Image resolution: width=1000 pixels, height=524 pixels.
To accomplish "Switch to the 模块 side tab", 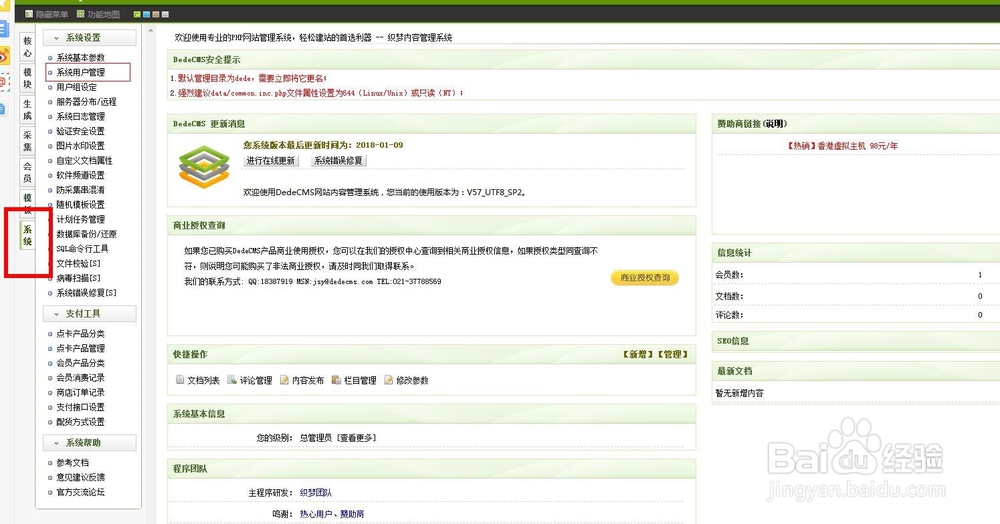I will tap(27, 78).
